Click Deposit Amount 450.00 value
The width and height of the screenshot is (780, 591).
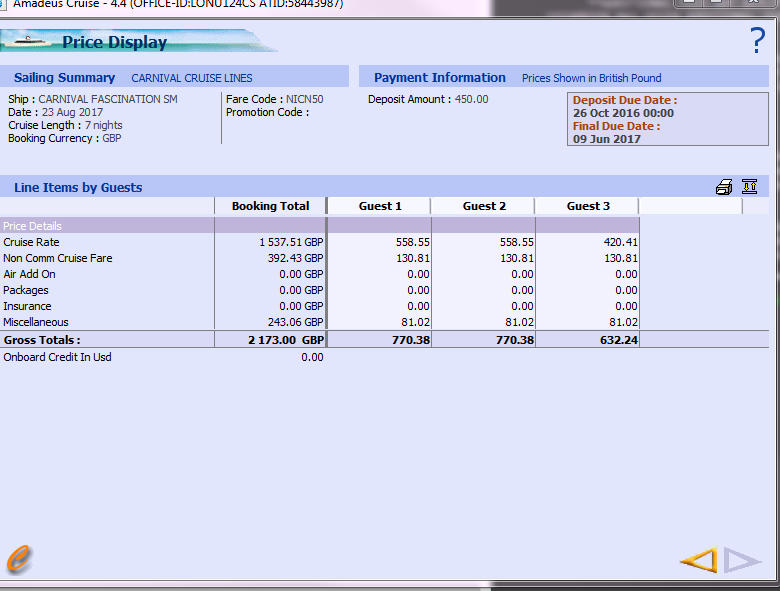[472, 99]
